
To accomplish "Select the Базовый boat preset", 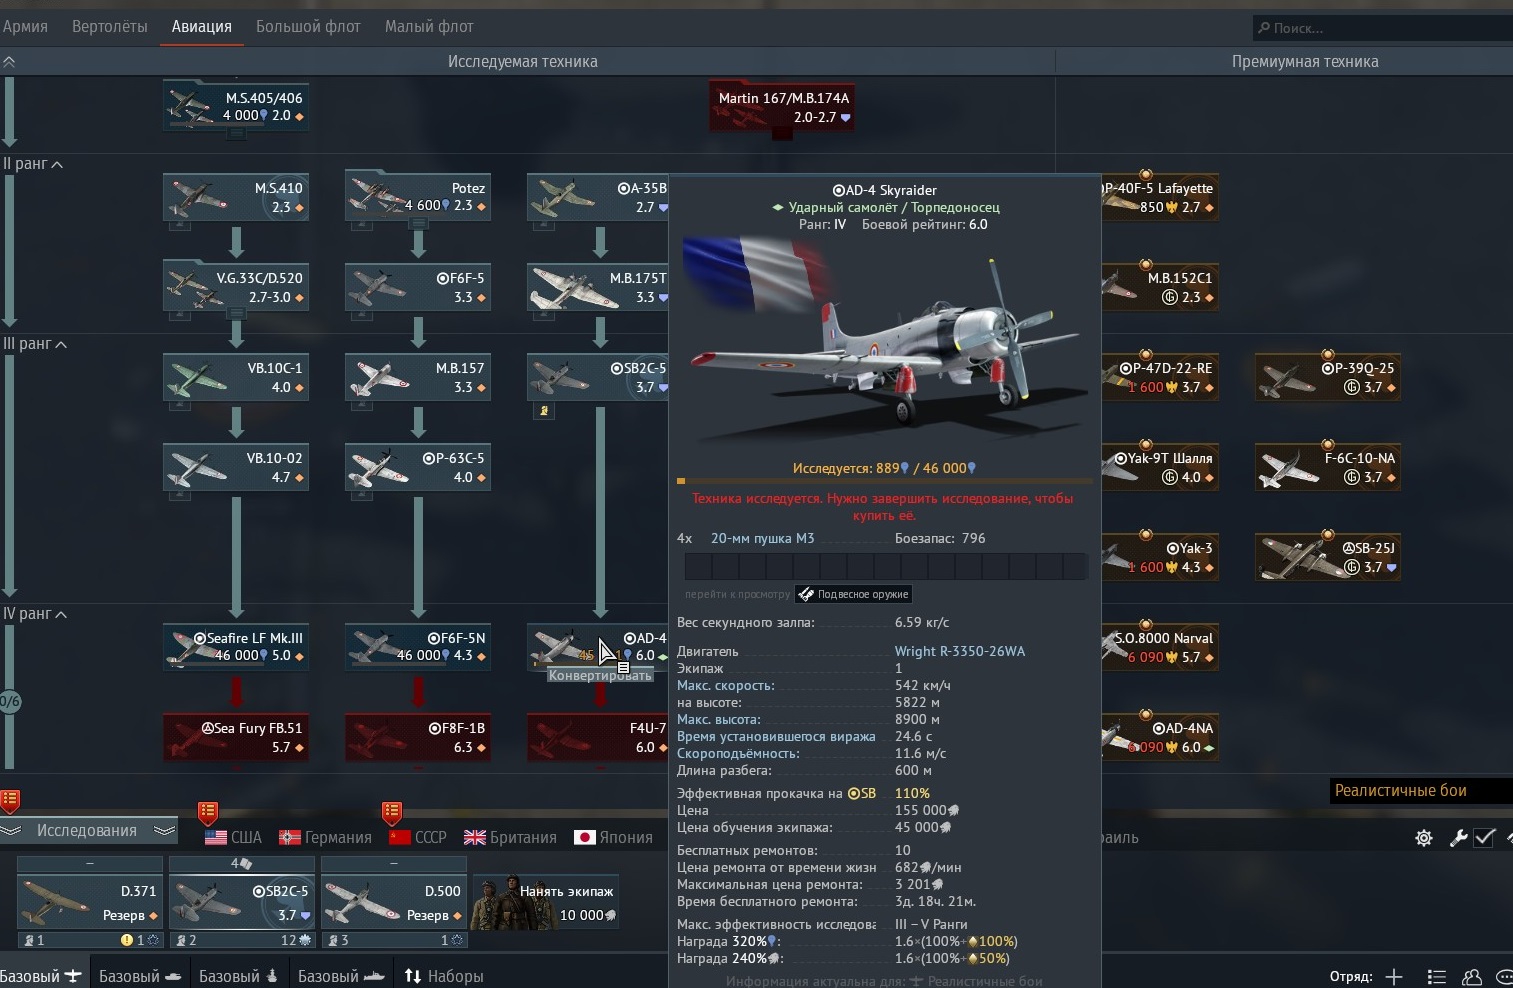I will tap(341, 976).
